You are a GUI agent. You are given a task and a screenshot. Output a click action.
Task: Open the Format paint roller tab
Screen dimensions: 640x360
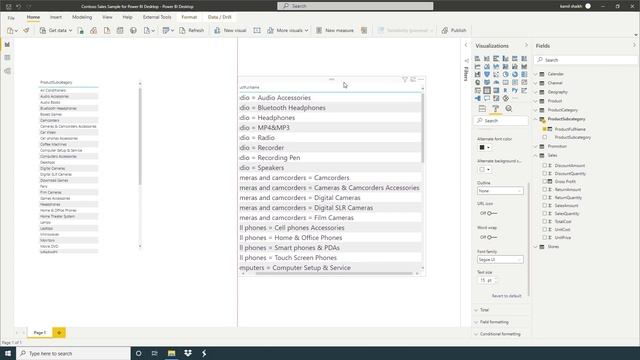coord(496,109)
